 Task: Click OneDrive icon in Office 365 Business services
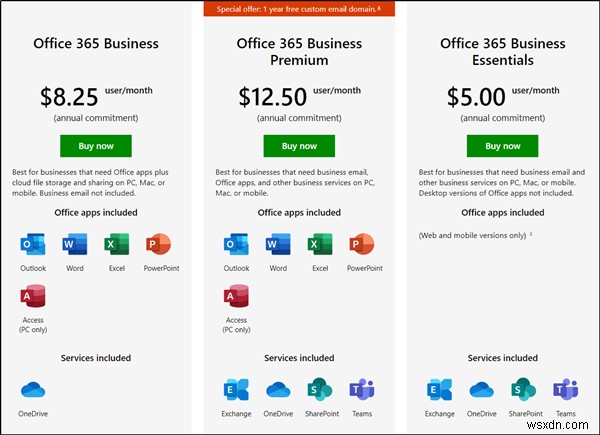33,390
